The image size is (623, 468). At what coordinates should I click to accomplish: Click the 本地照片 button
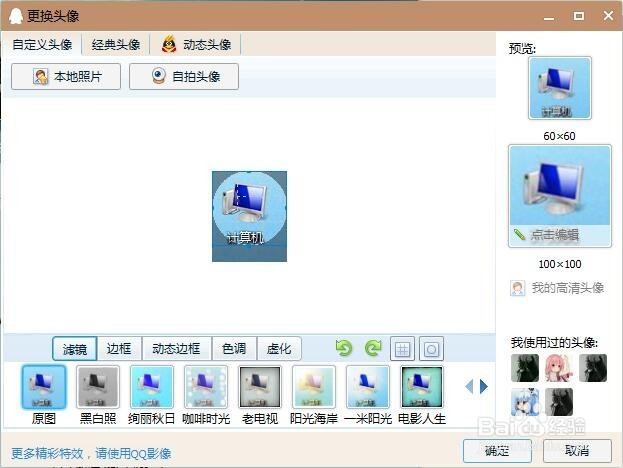pyautogui.click(x=66, y=76)
